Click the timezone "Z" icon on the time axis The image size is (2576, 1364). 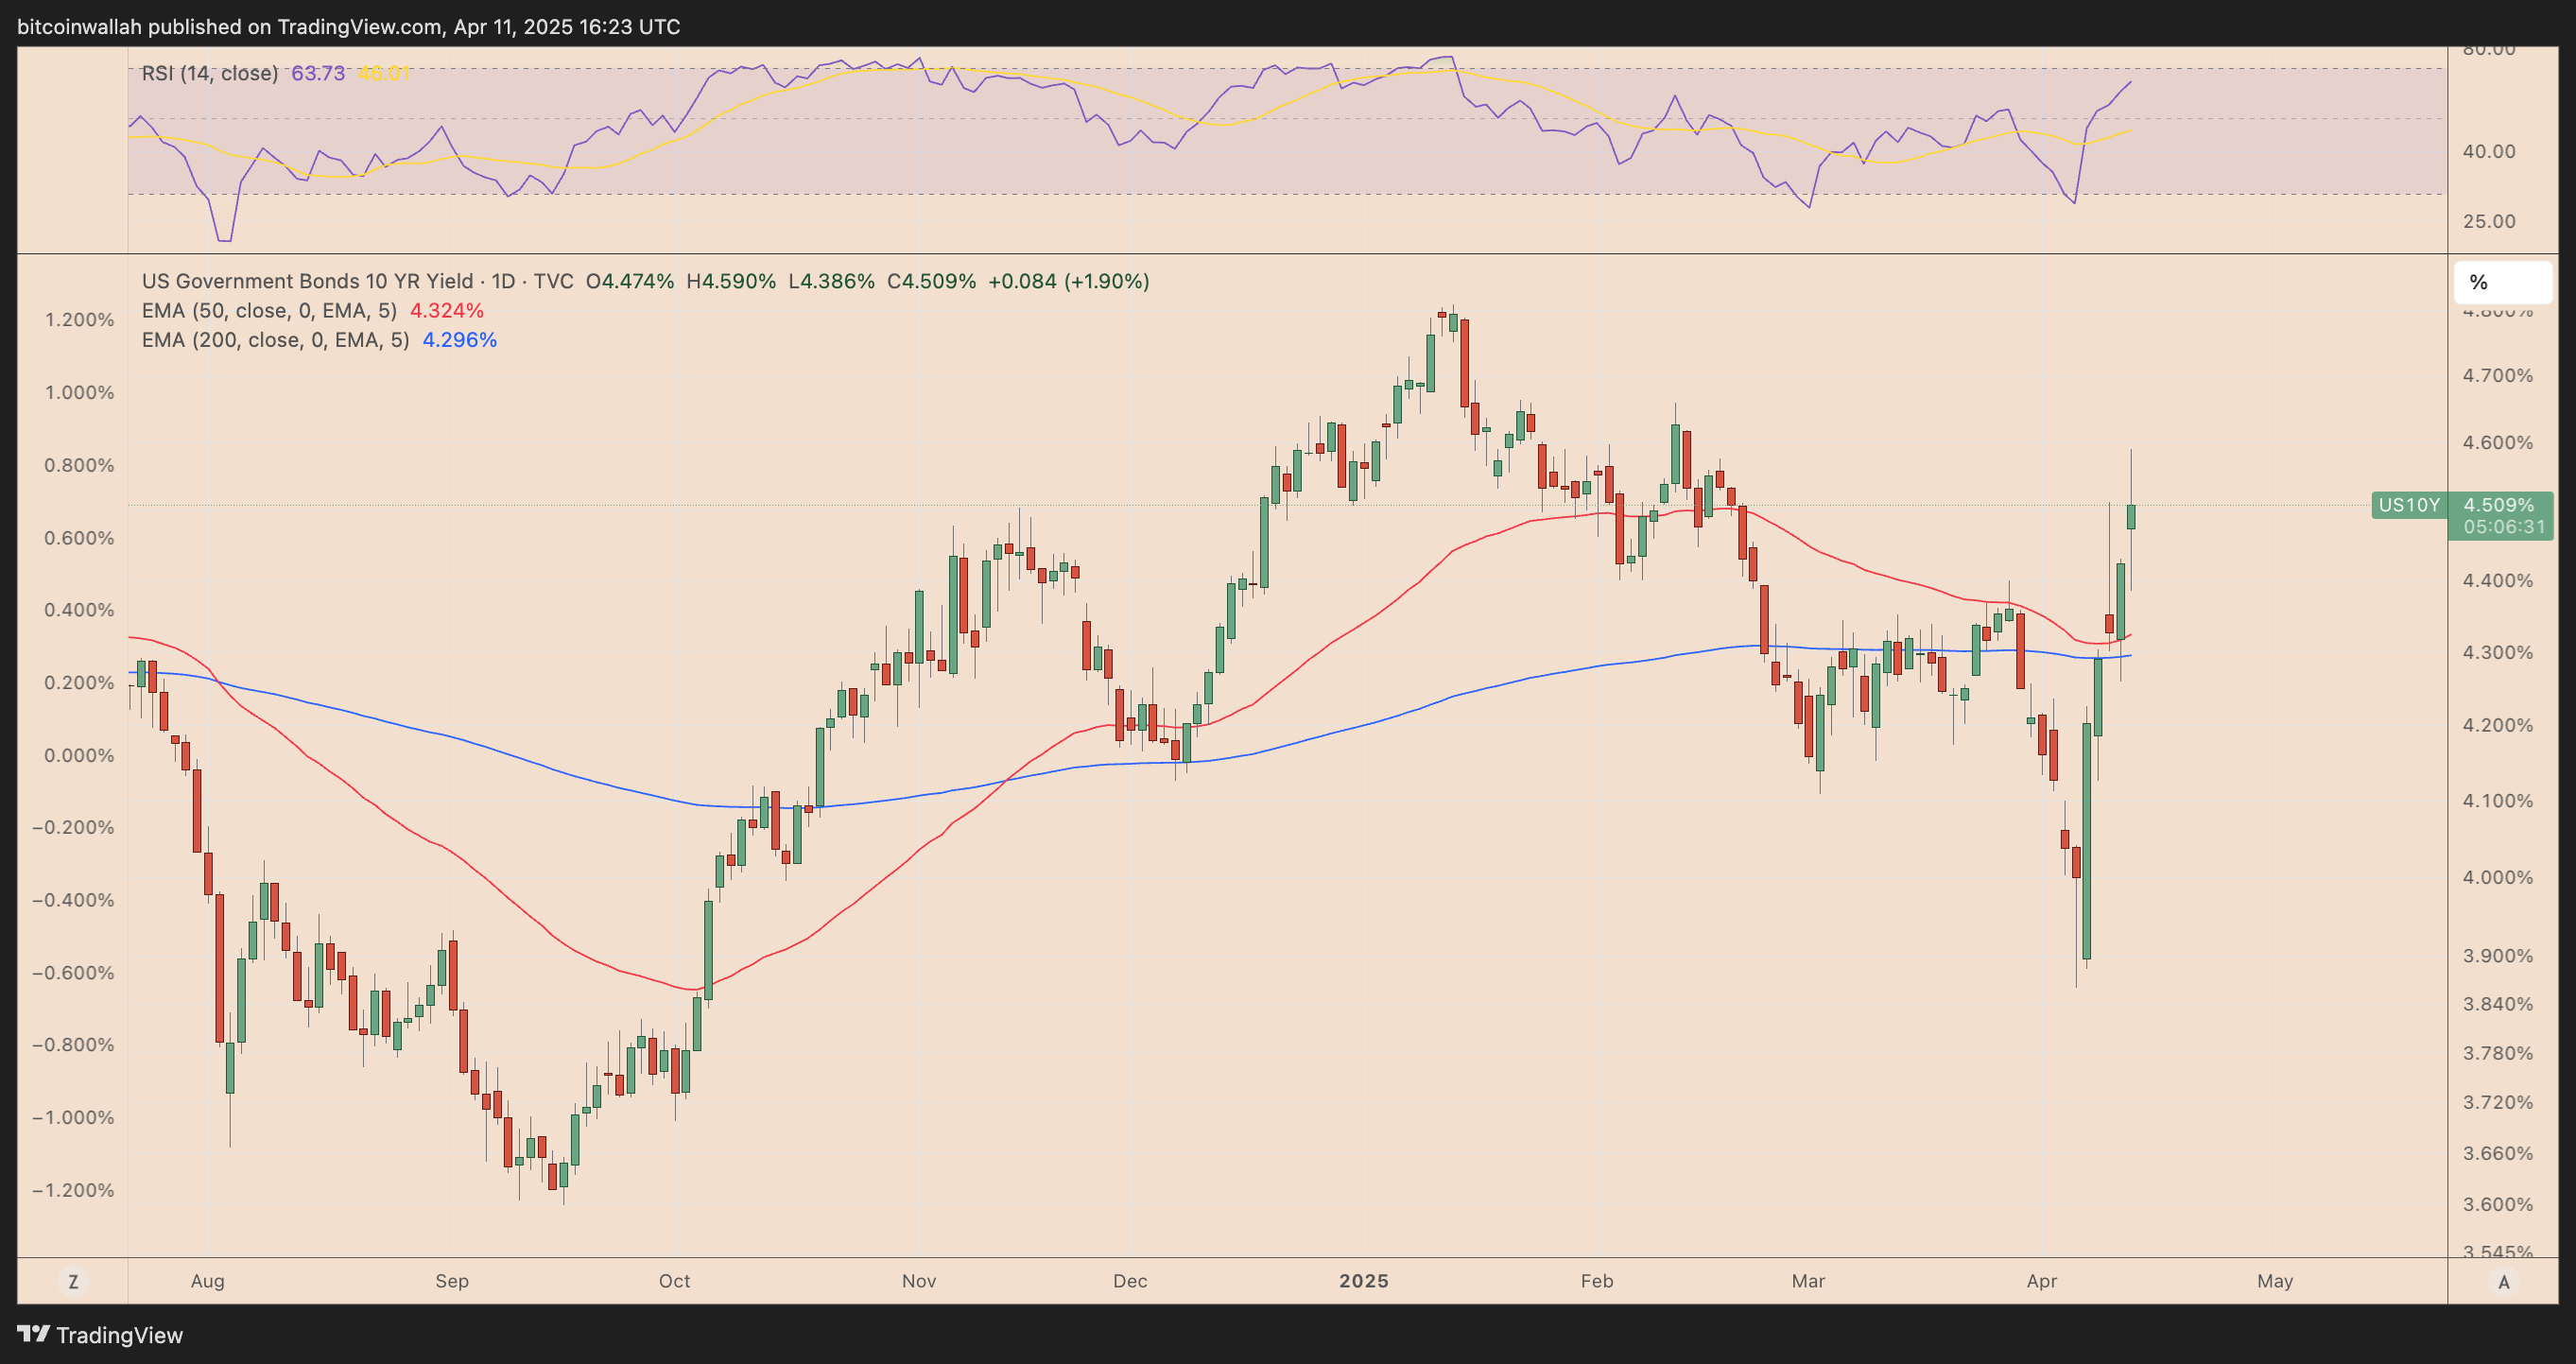[x=73, y=1281]
